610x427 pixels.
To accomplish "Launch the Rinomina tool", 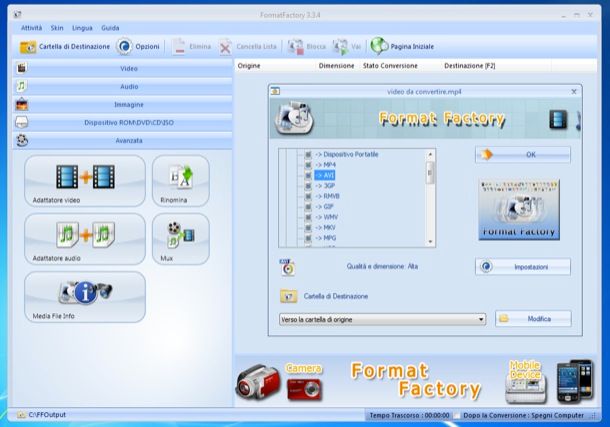I will (x=181, y=181).
